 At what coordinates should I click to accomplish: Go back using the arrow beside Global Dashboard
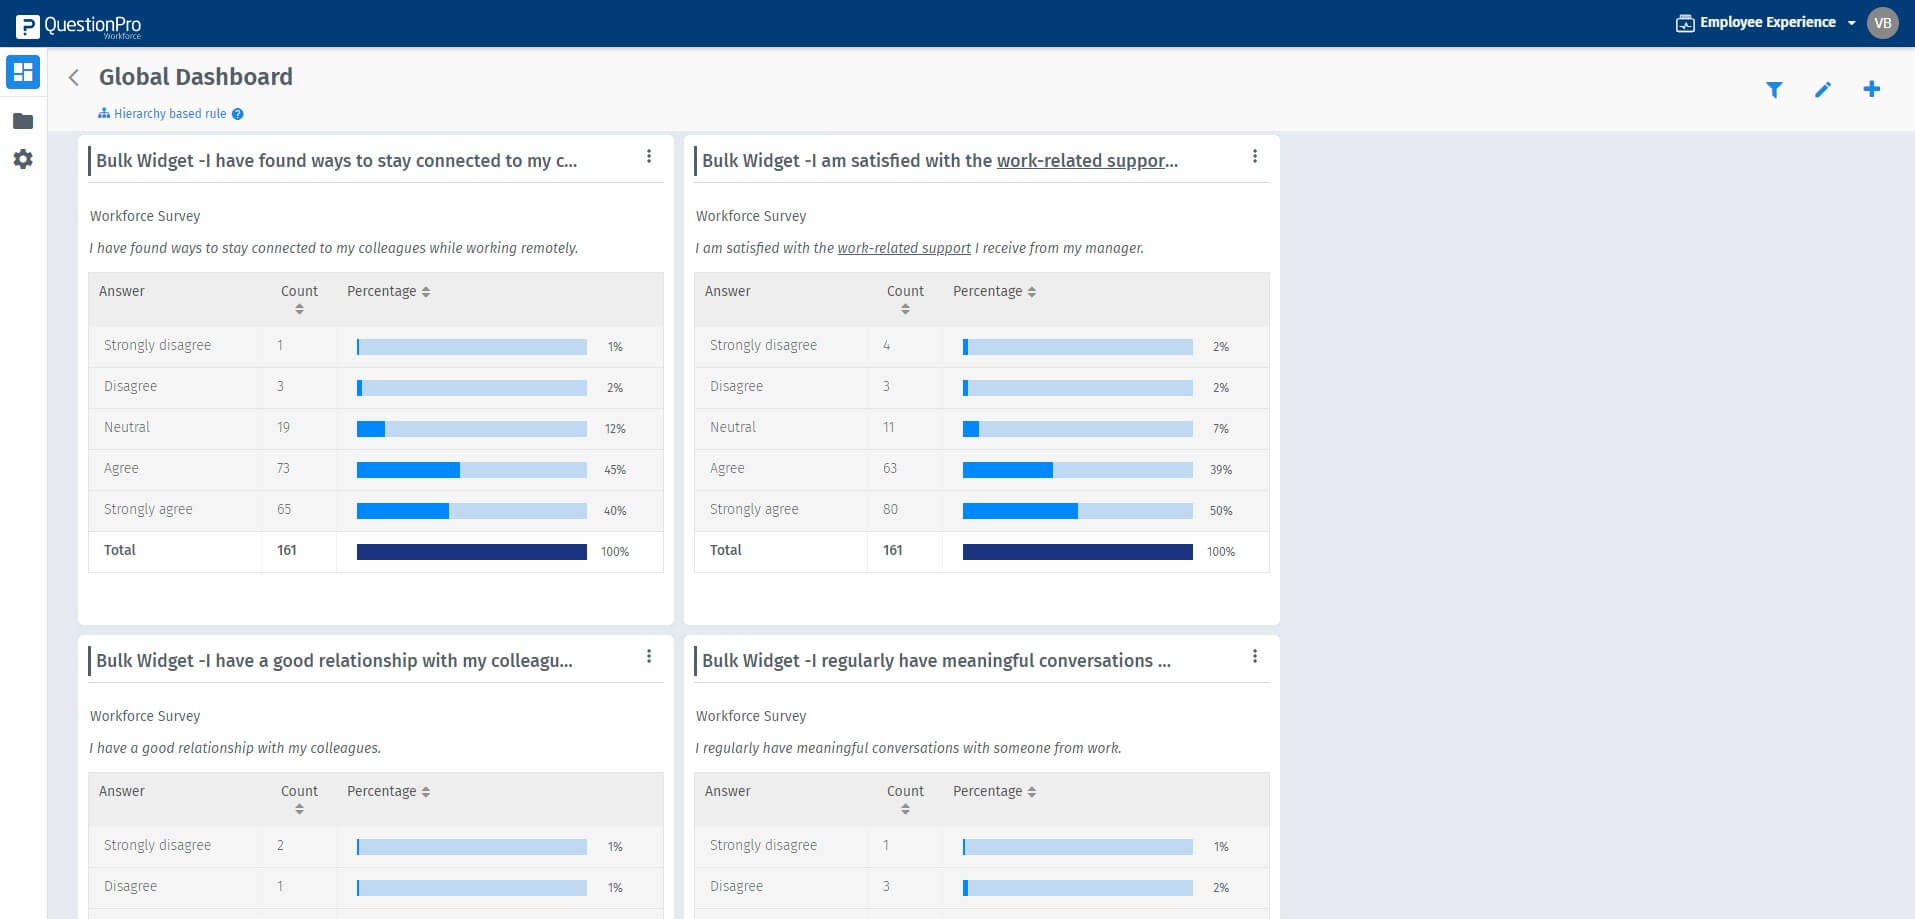[73, 77]
